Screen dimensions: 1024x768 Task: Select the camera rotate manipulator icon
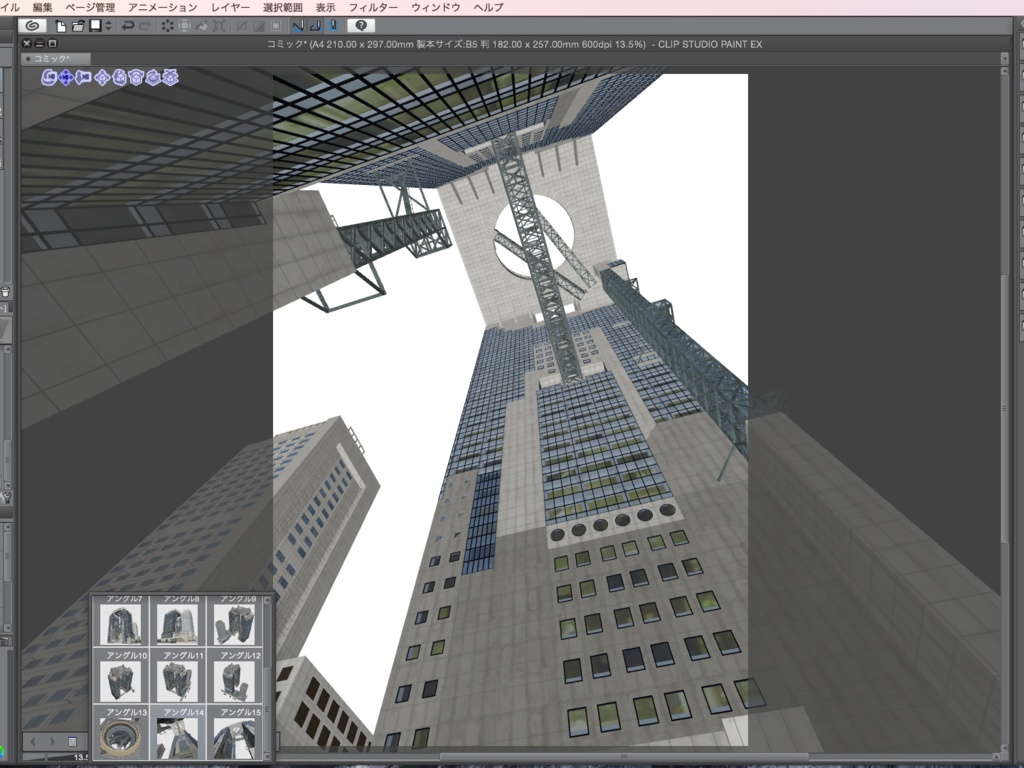(49, 78)
